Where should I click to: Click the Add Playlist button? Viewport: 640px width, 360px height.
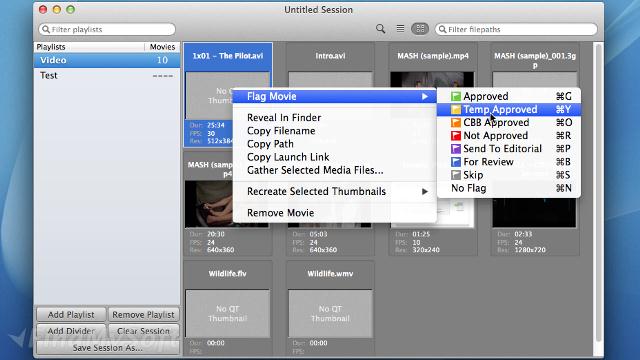tap(71, 315)
